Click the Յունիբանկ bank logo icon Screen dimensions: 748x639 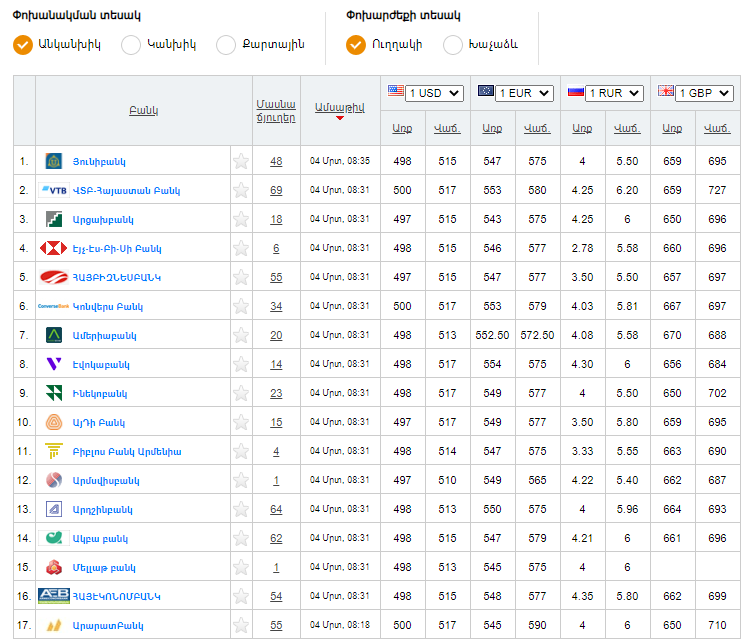coord(54,161)
